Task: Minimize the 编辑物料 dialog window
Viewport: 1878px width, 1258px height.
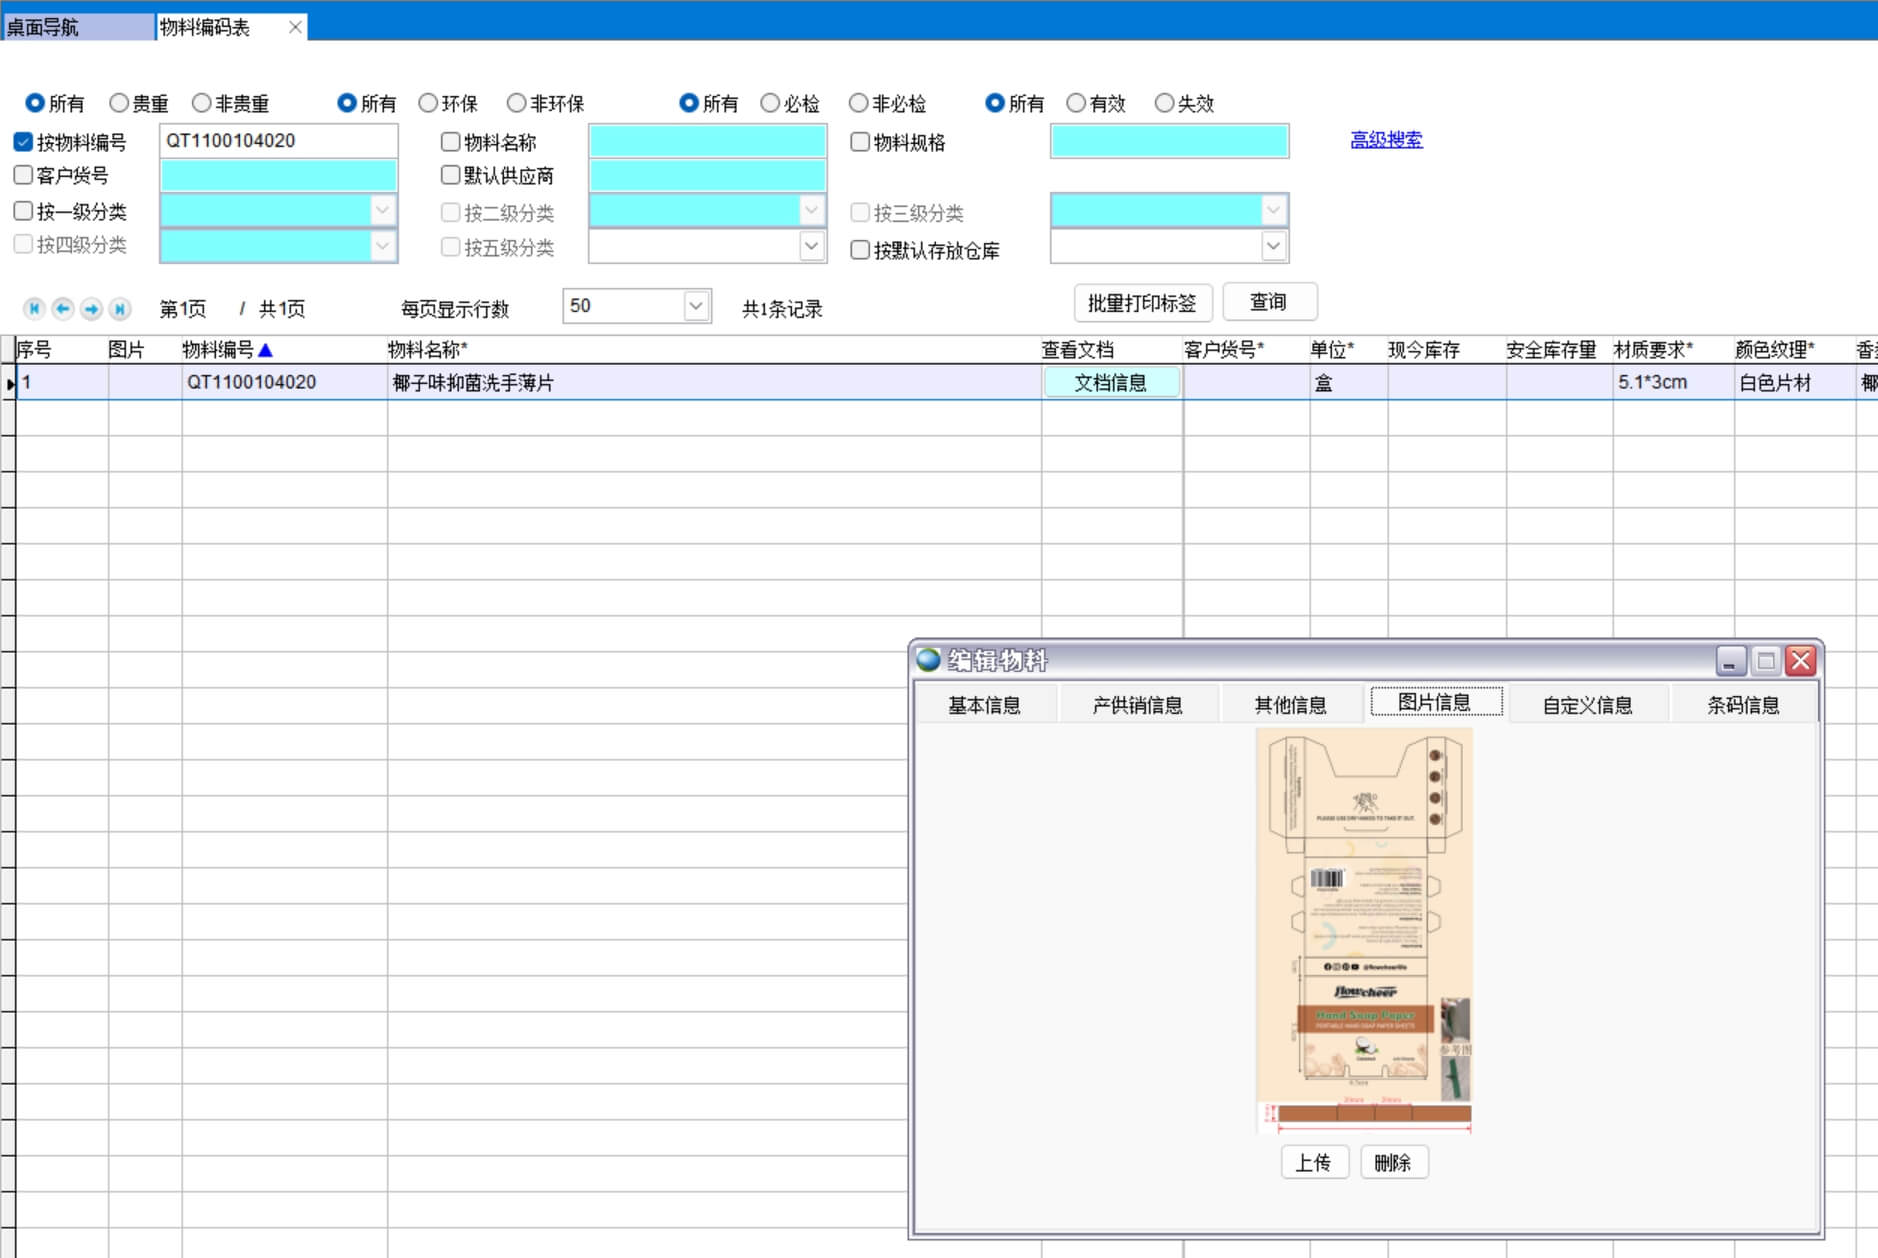Action: click(x=1731, y=661)
